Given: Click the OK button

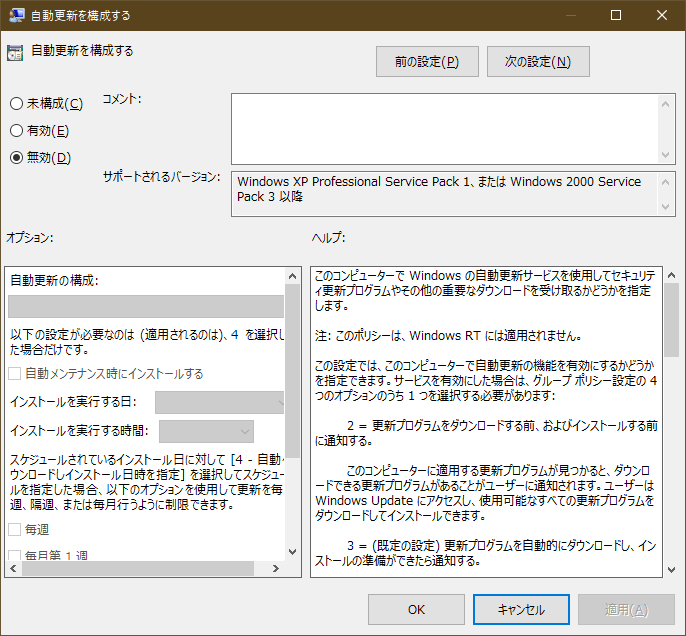Looking at the screenshot, I should [416, 609].
